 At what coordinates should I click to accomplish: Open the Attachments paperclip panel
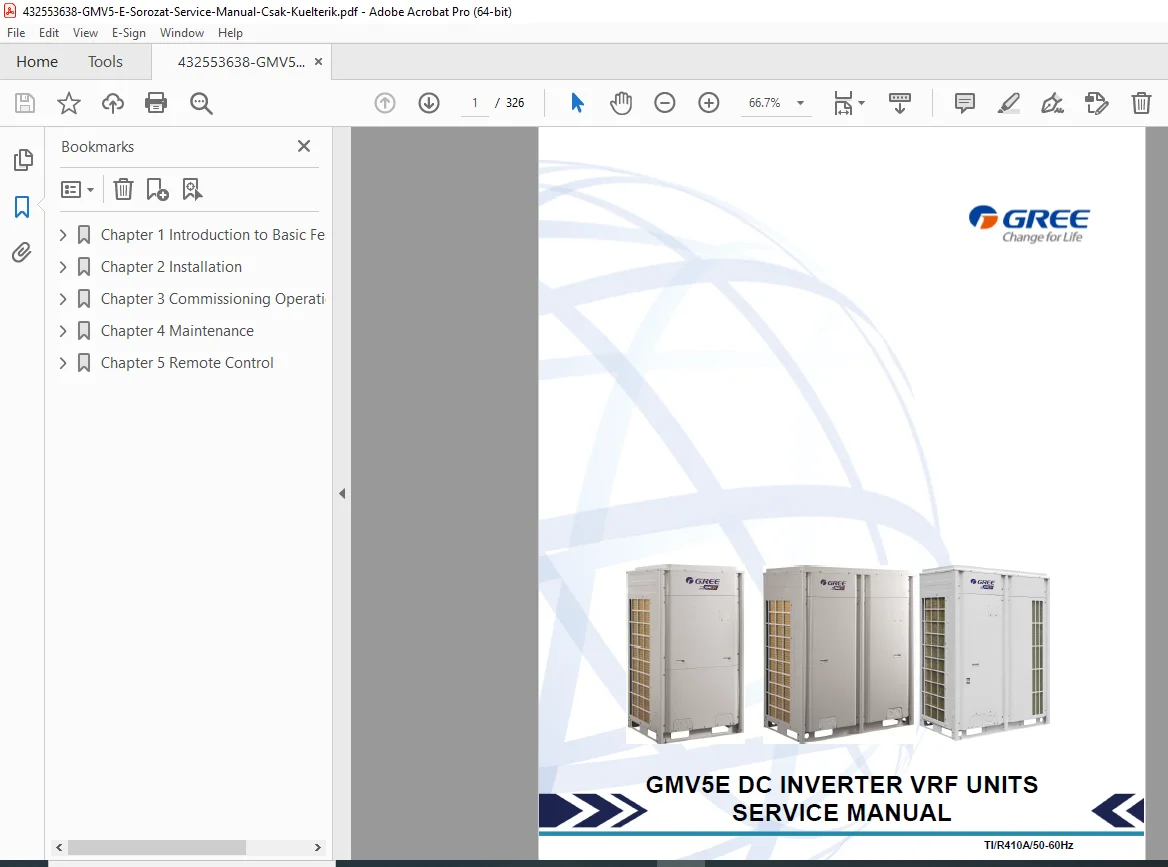pyautogui.click(x=22, y=253)
